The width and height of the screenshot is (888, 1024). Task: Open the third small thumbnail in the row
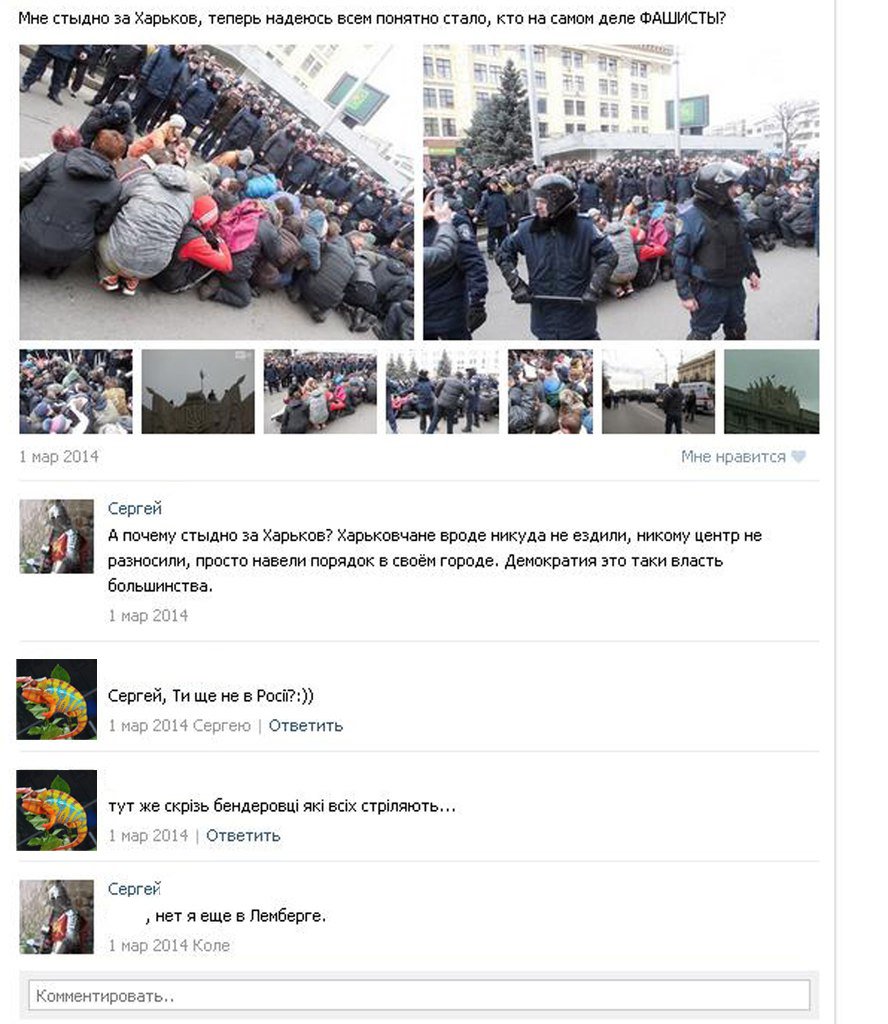tap(320, 391)
